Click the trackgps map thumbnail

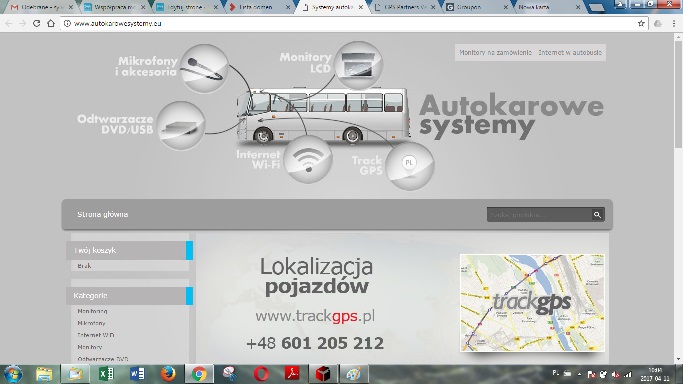tap(532, 303)
